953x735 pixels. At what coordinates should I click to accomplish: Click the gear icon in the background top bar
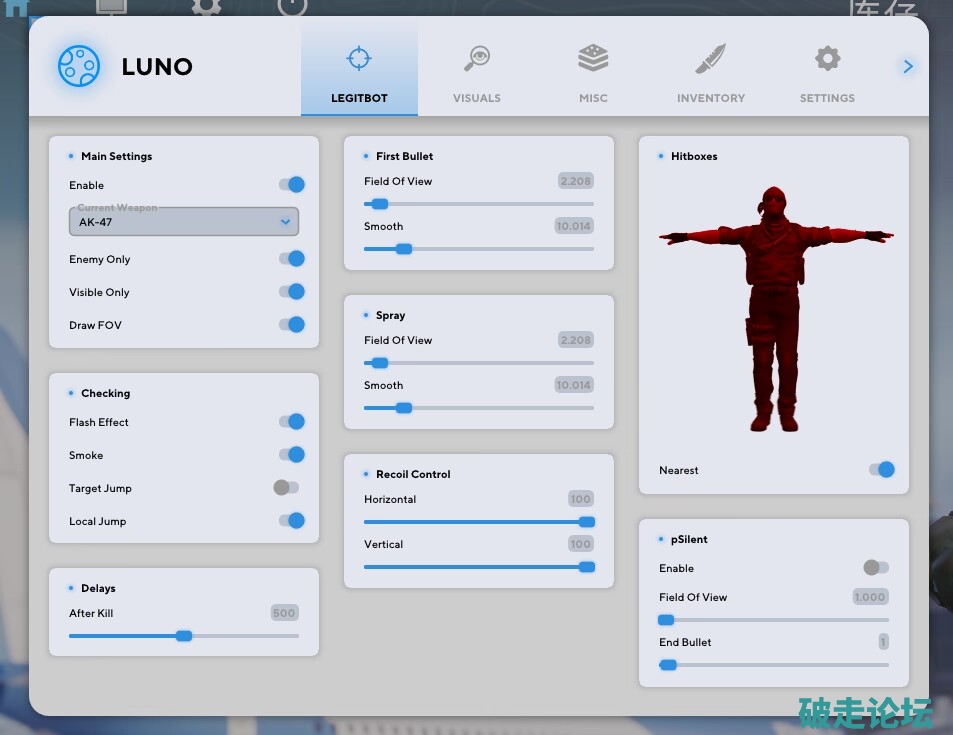coord(206,6)
